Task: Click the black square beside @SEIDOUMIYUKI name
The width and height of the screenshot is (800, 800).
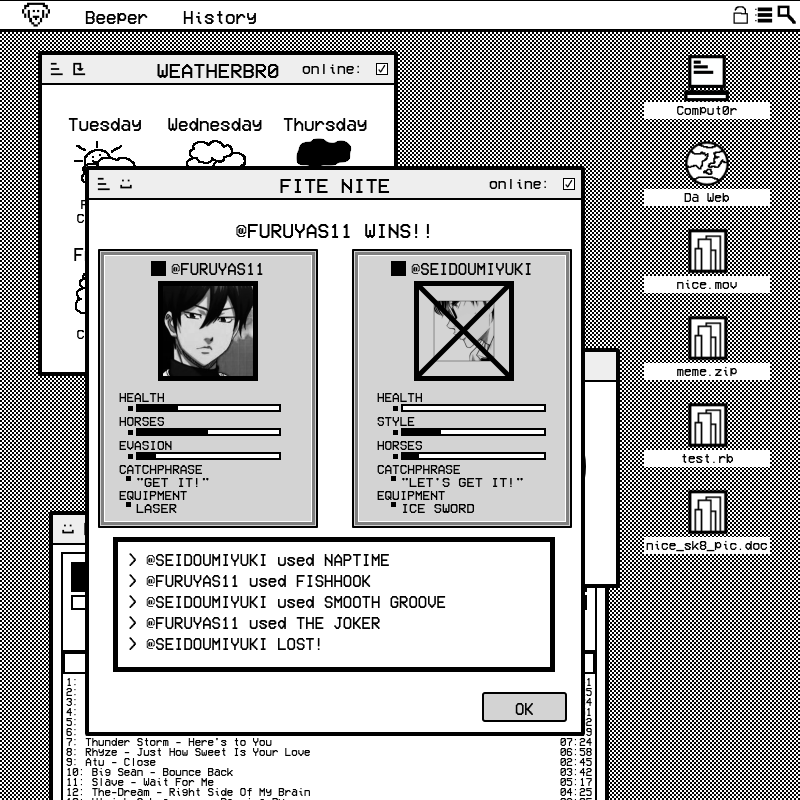Action: (398, 268)
